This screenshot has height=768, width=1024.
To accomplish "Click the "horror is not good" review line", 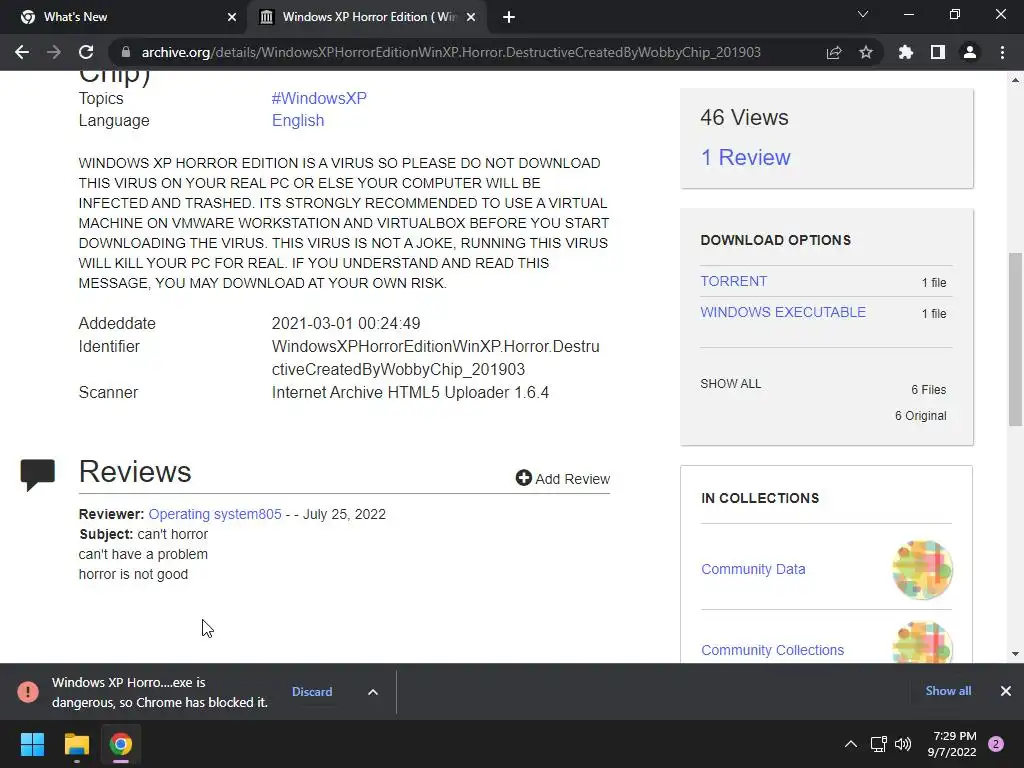I will click(x=133, y=574).
